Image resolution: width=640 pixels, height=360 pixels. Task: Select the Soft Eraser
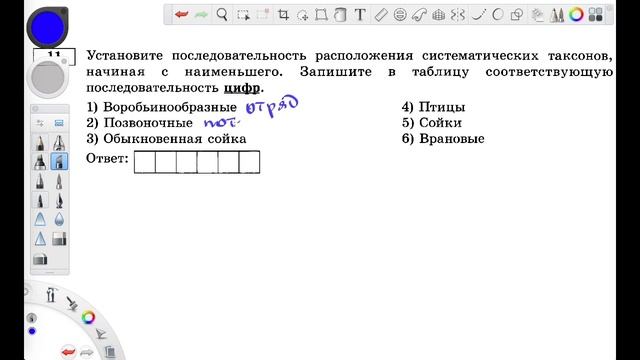40,259
